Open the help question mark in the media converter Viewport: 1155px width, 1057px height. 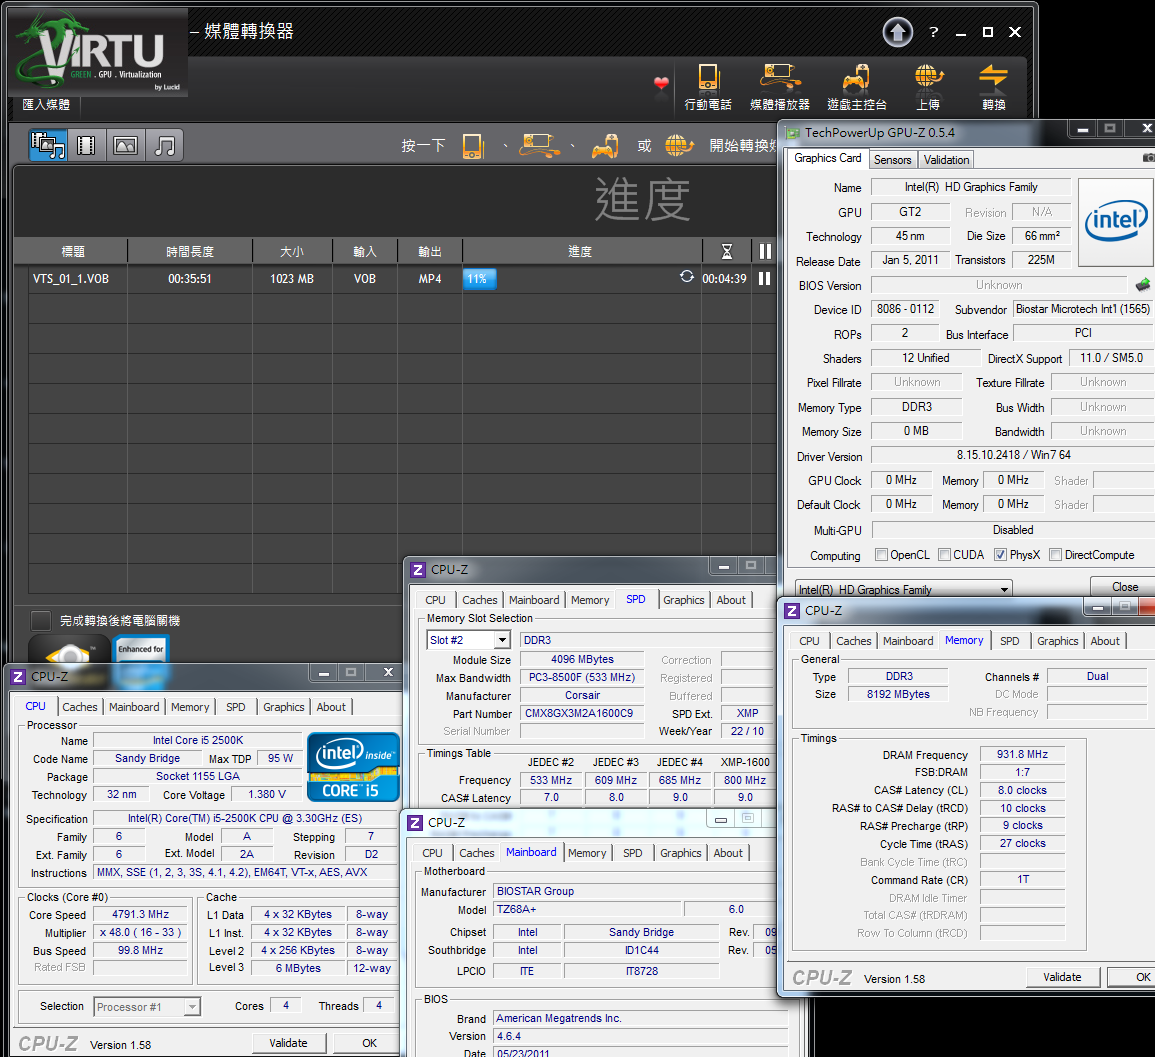click(933, 32)
